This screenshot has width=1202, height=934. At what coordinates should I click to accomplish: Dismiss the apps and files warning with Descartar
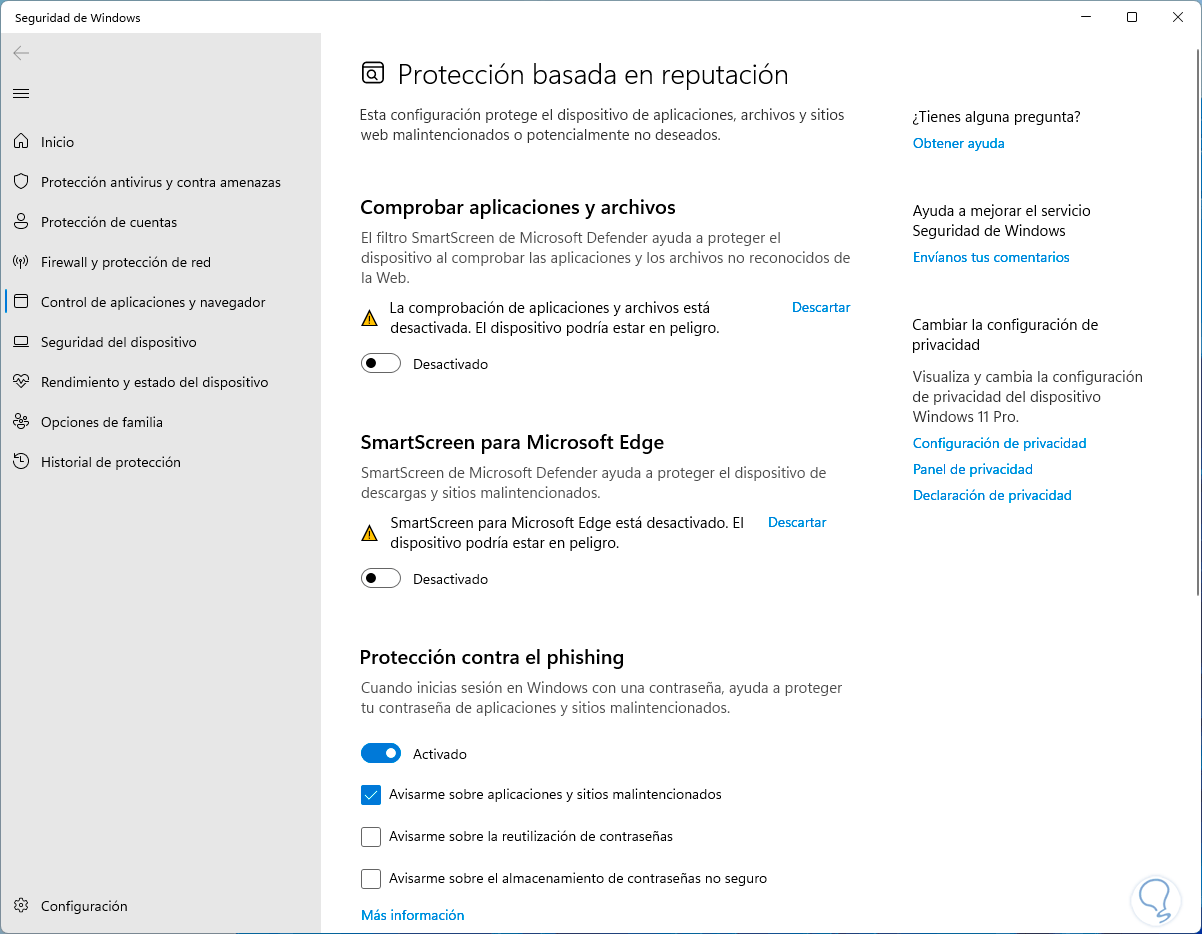click(820, 308)
